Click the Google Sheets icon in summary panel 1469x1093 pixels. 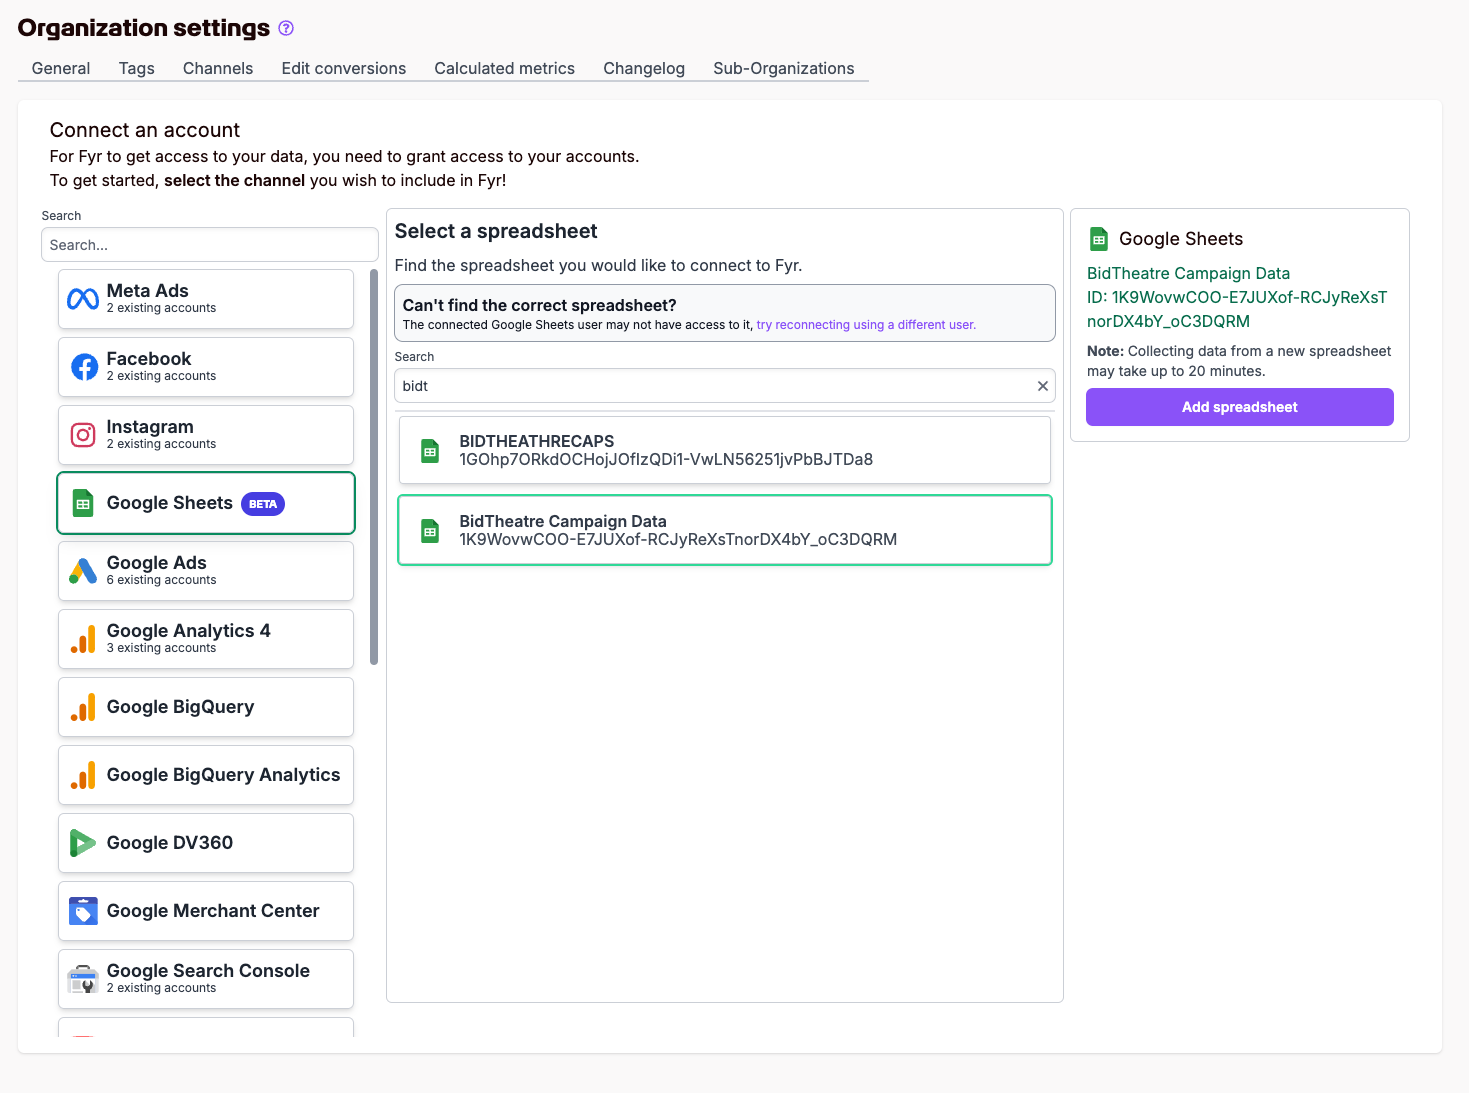coord(1099,239)
